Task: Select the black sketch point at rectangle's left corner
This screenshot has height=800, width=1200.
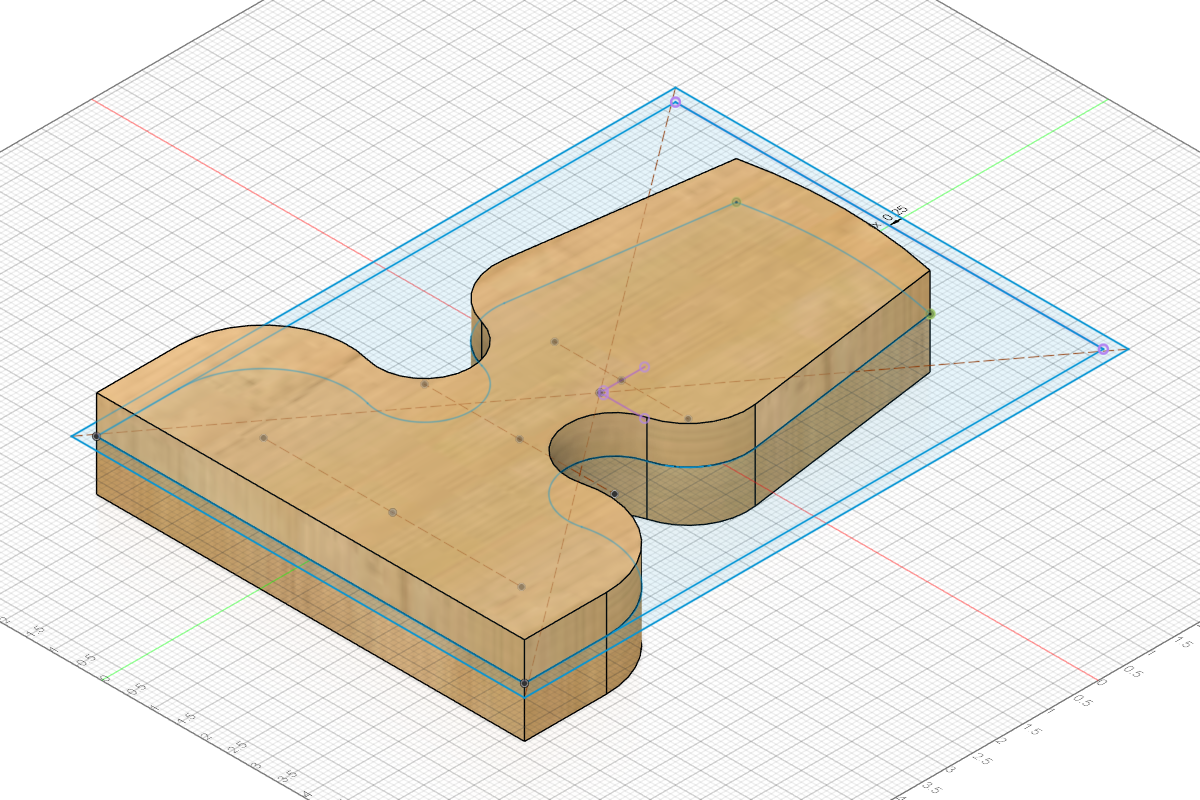Action: coord(96,436)
